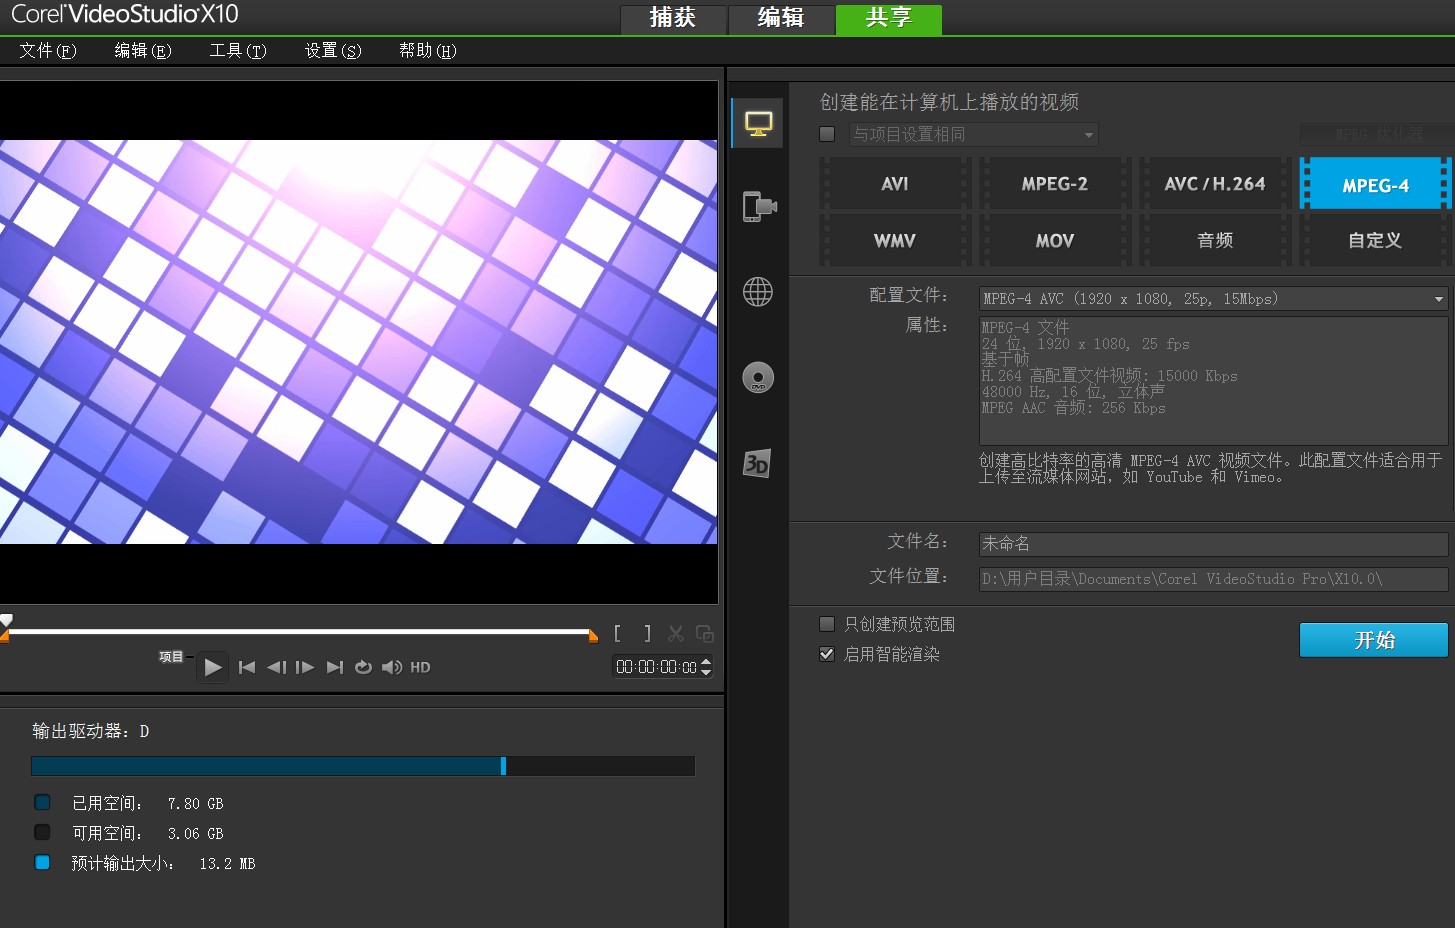The image size is (1455, 928).
Task: Click the '输出驱动器: D' label
Action: tap(91, 732)
